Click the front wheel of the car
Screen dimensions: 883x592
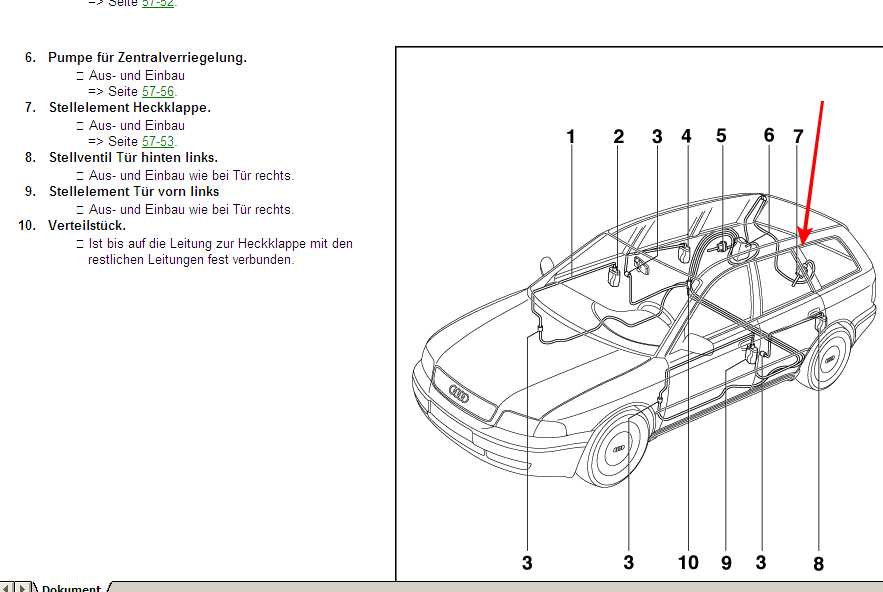pyautogui.click(x=620, y=447)
